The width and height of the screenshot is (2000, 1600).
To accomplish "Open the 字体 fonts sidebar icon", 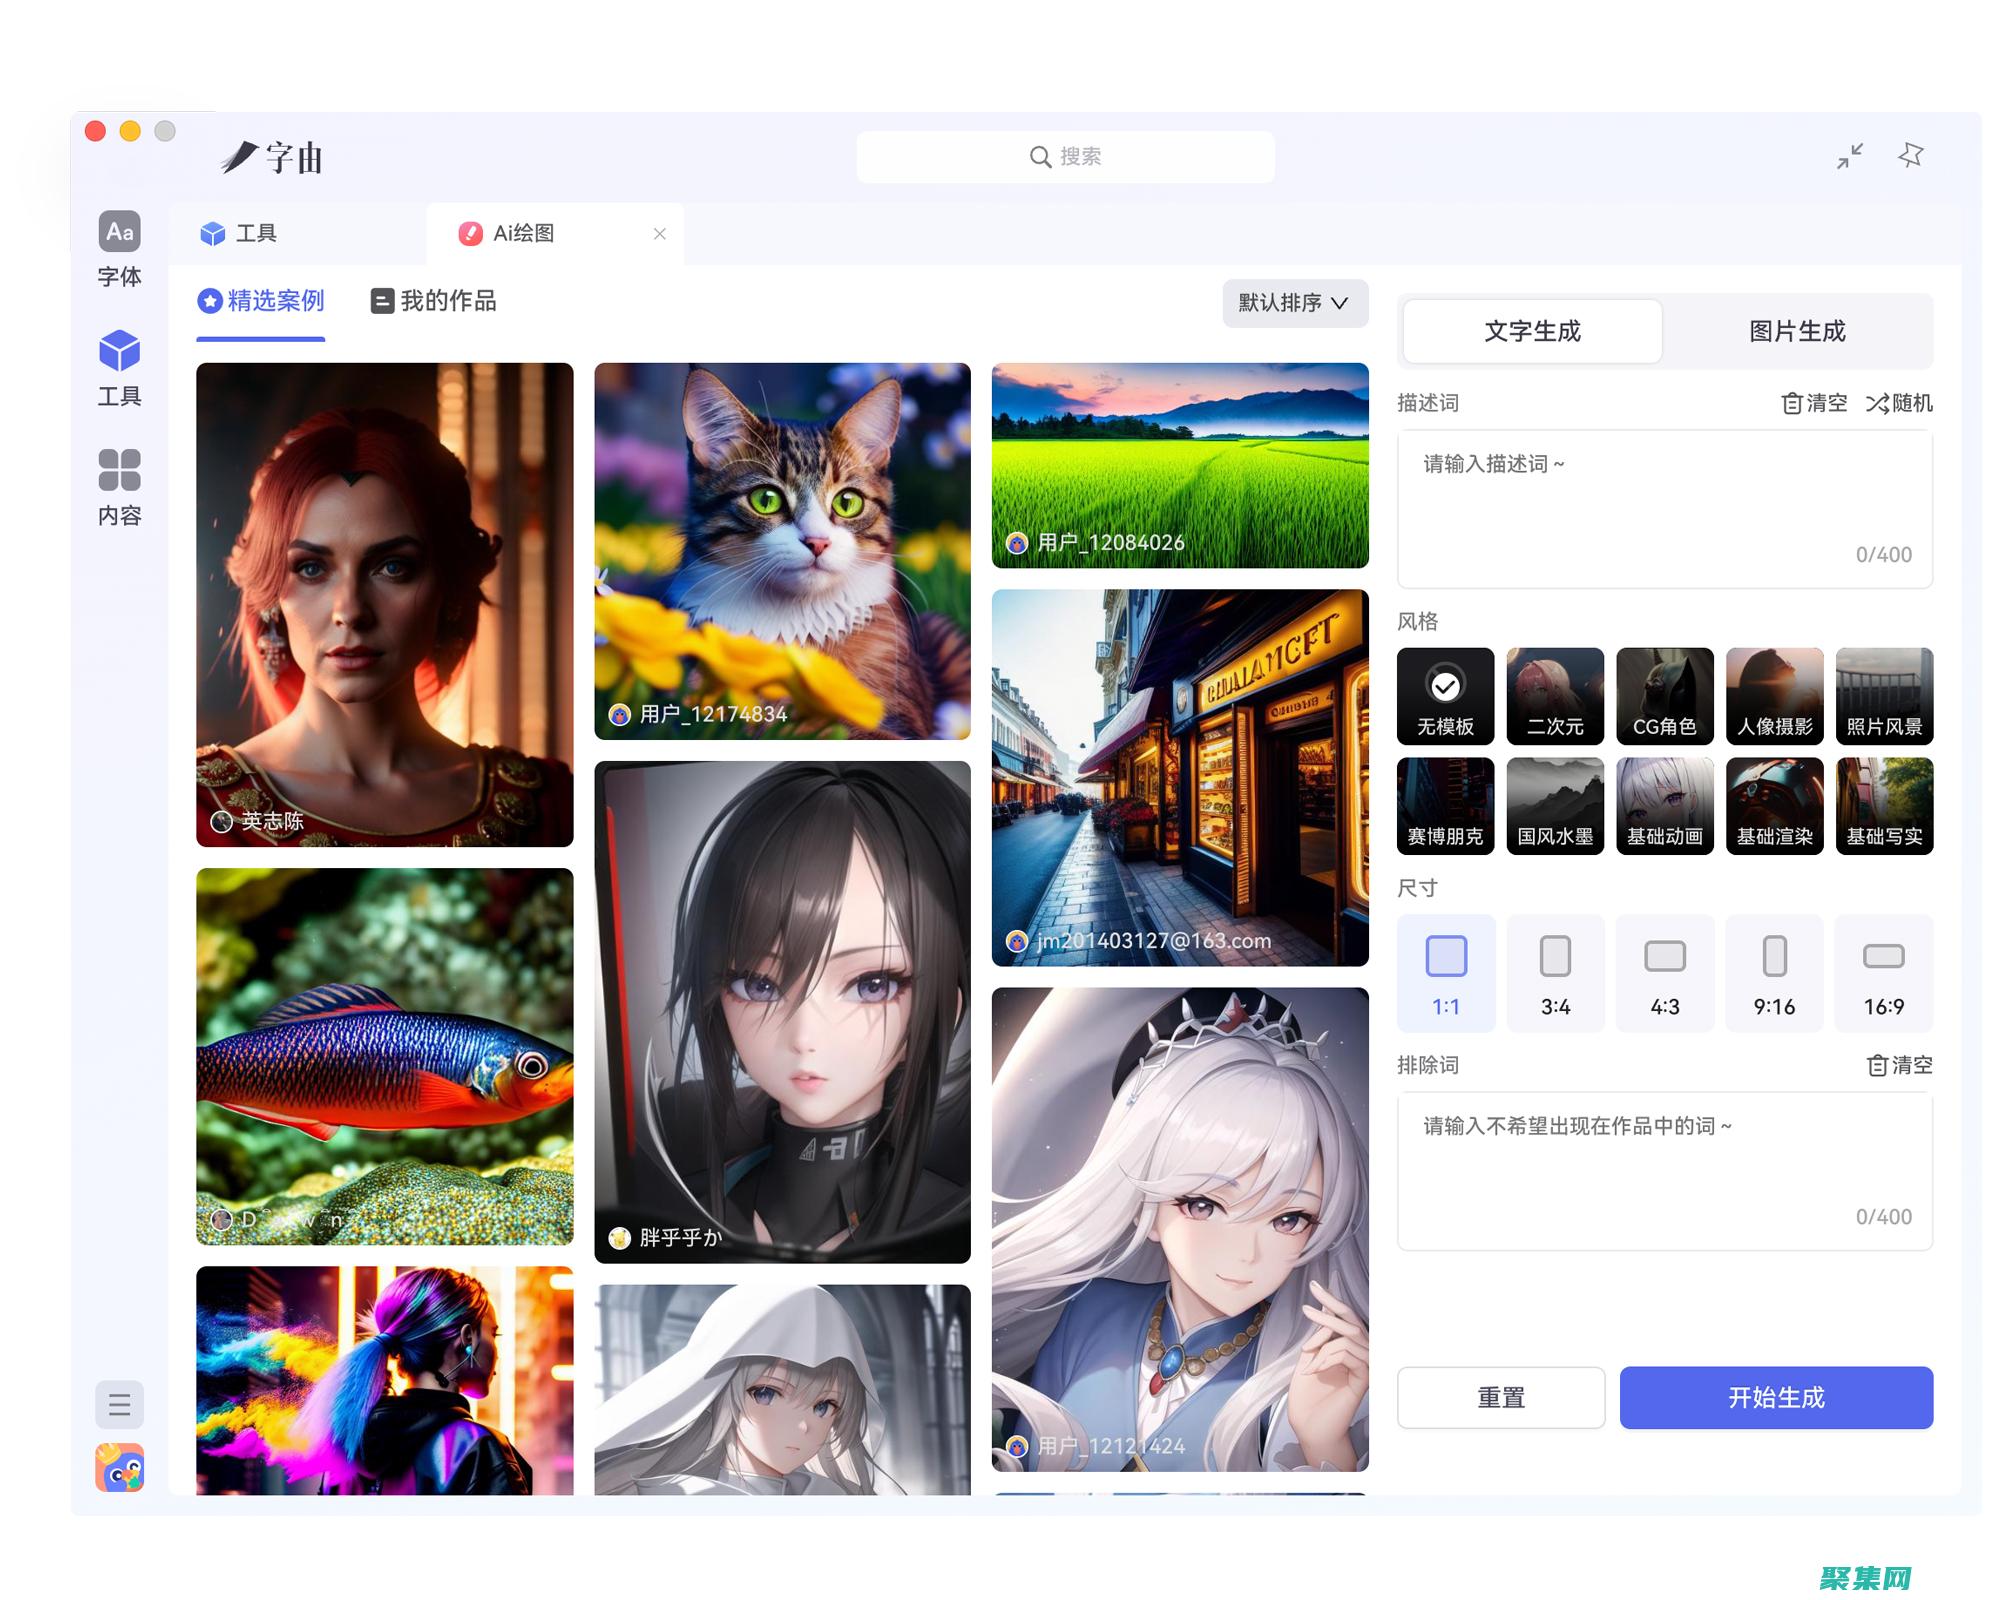I will [x=119, y=232].
